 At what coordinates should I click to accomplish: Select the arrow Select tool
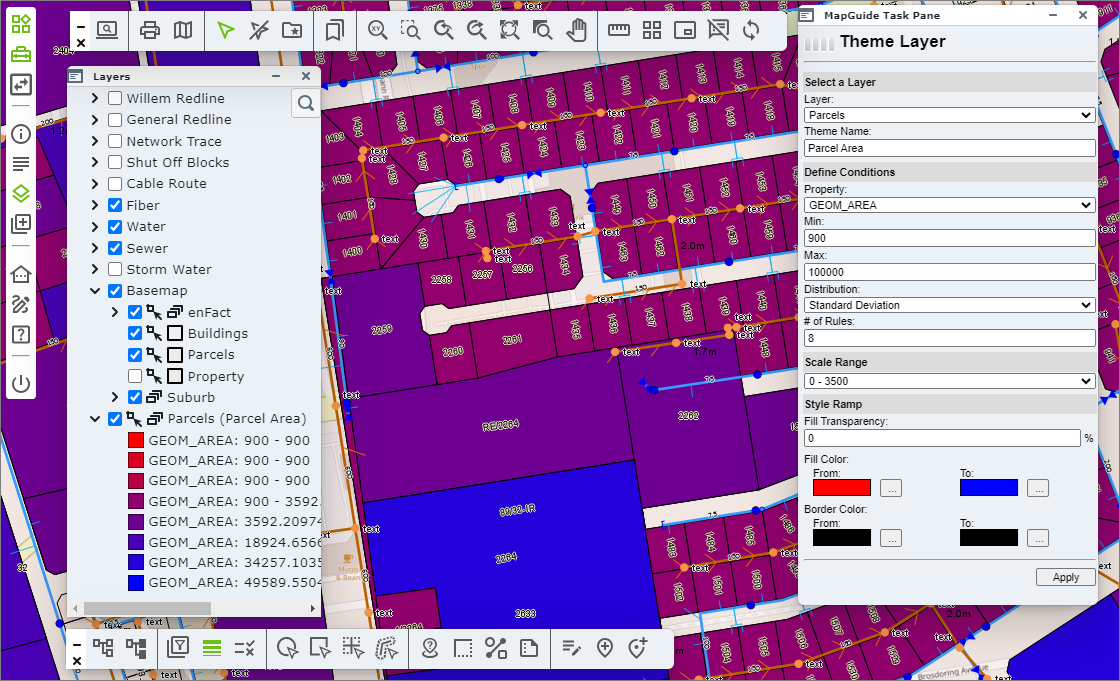click(226, 30)
